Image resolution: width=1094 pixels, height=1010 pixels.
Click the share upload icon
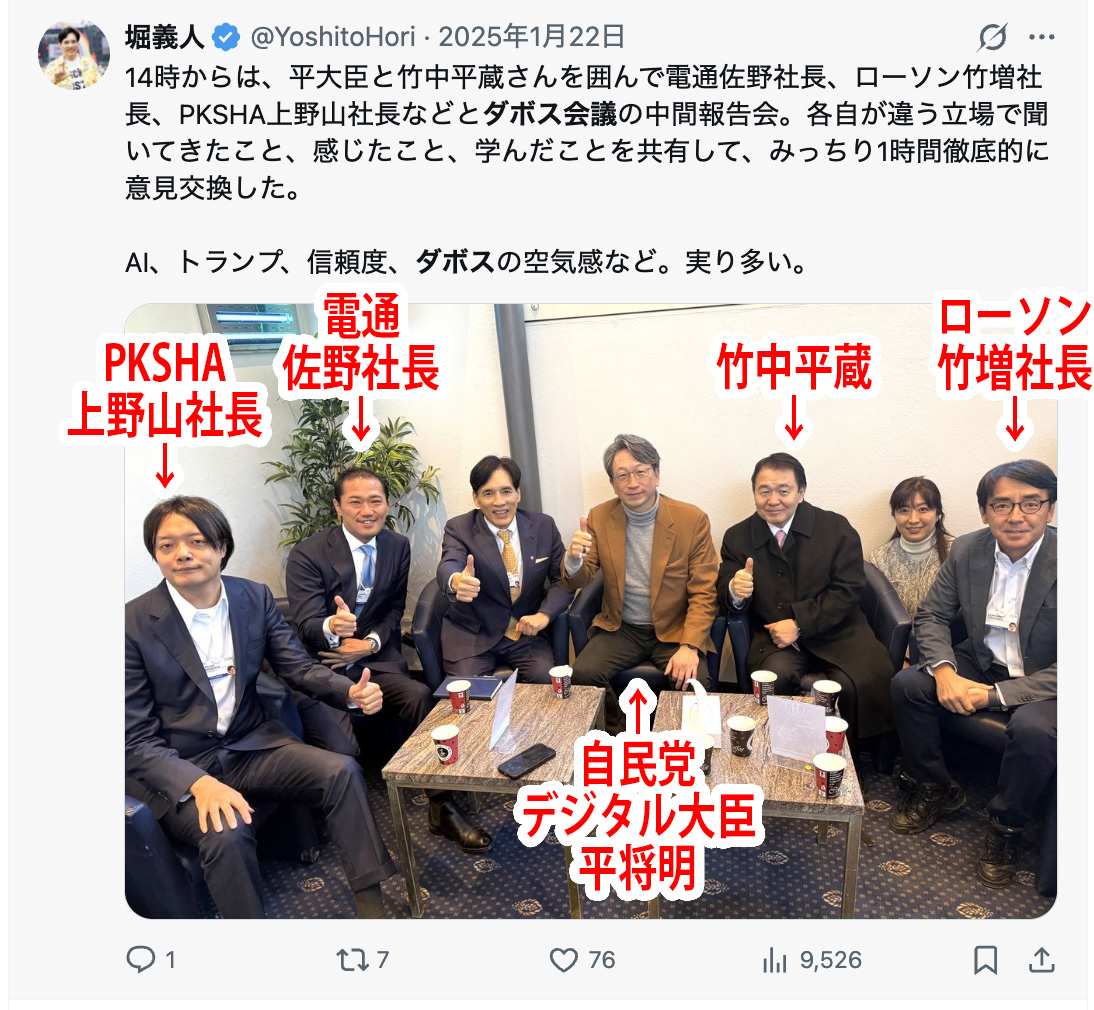click(1042, 960)
